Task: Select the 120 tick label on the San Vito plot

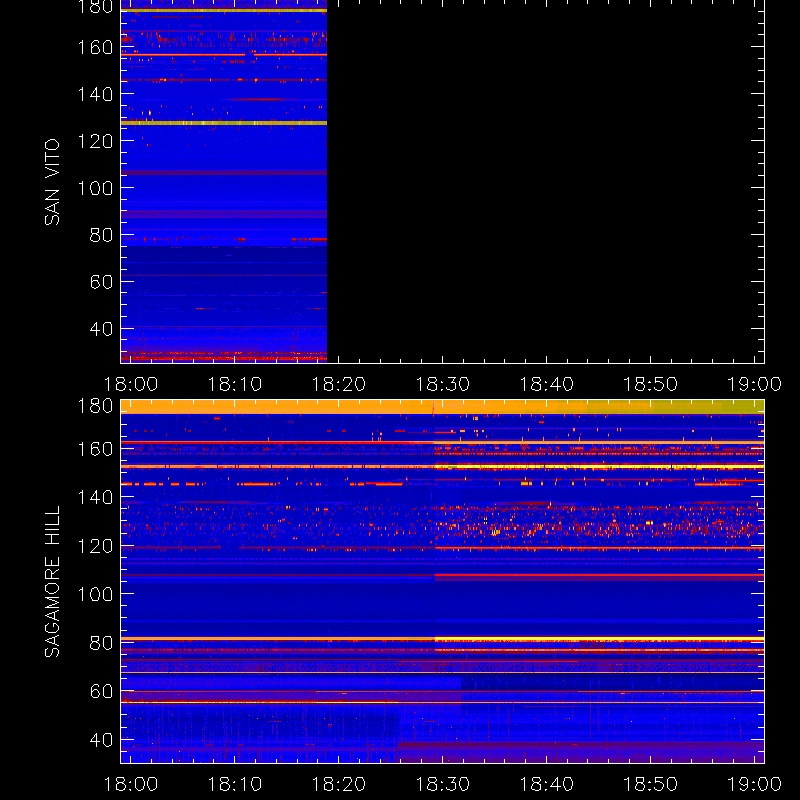Action: pyautogui.click(x=95, y=141)
